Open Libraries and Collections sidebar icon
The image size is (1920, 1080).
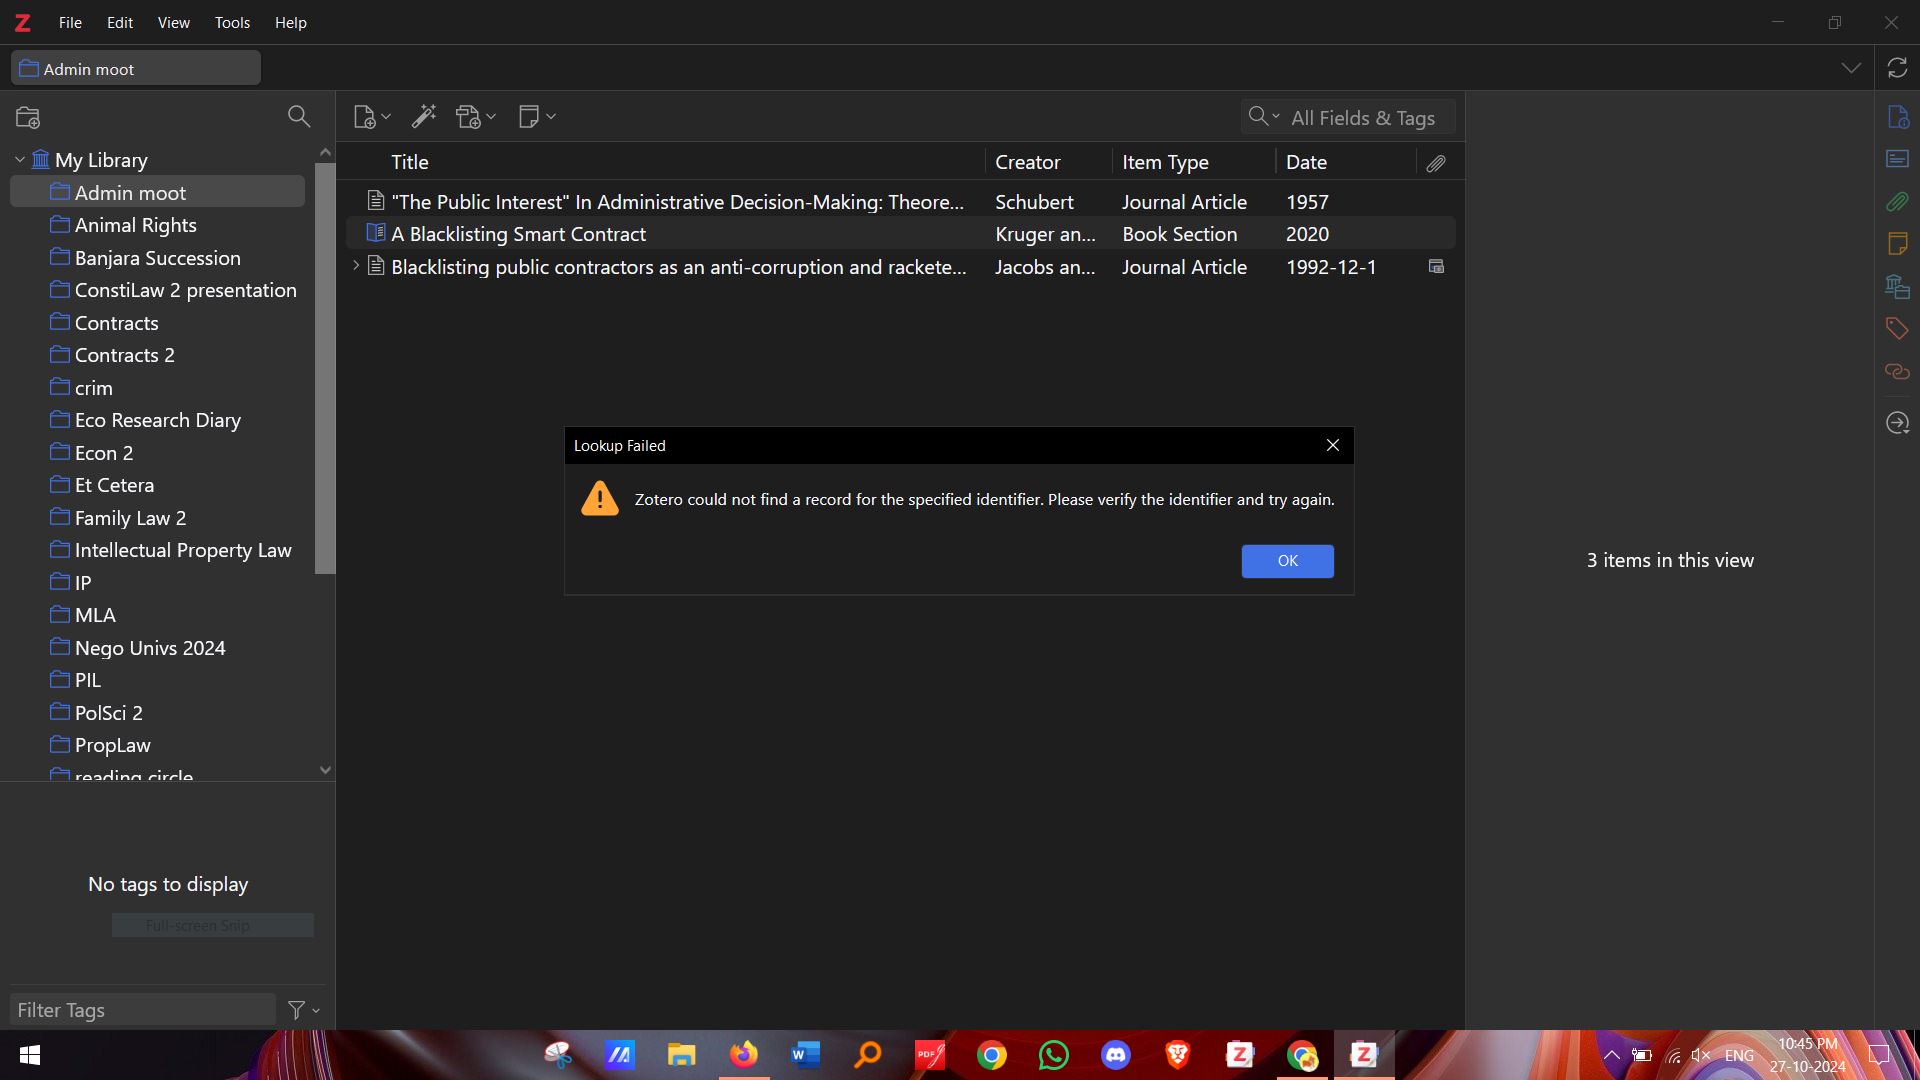(x=1897, y=287)
